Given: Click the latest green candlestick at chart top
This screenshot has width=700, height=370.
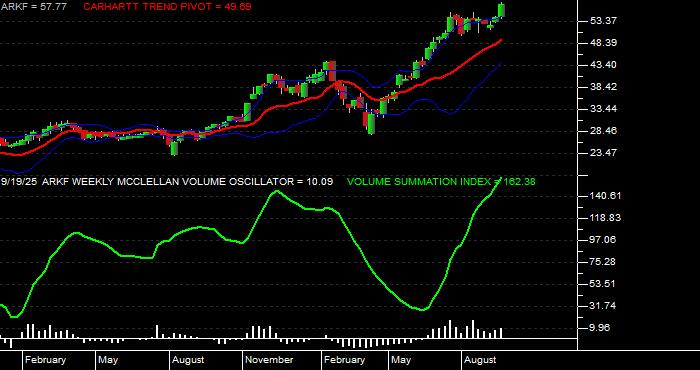Looking at the screenshot, I should click(502, 10).
